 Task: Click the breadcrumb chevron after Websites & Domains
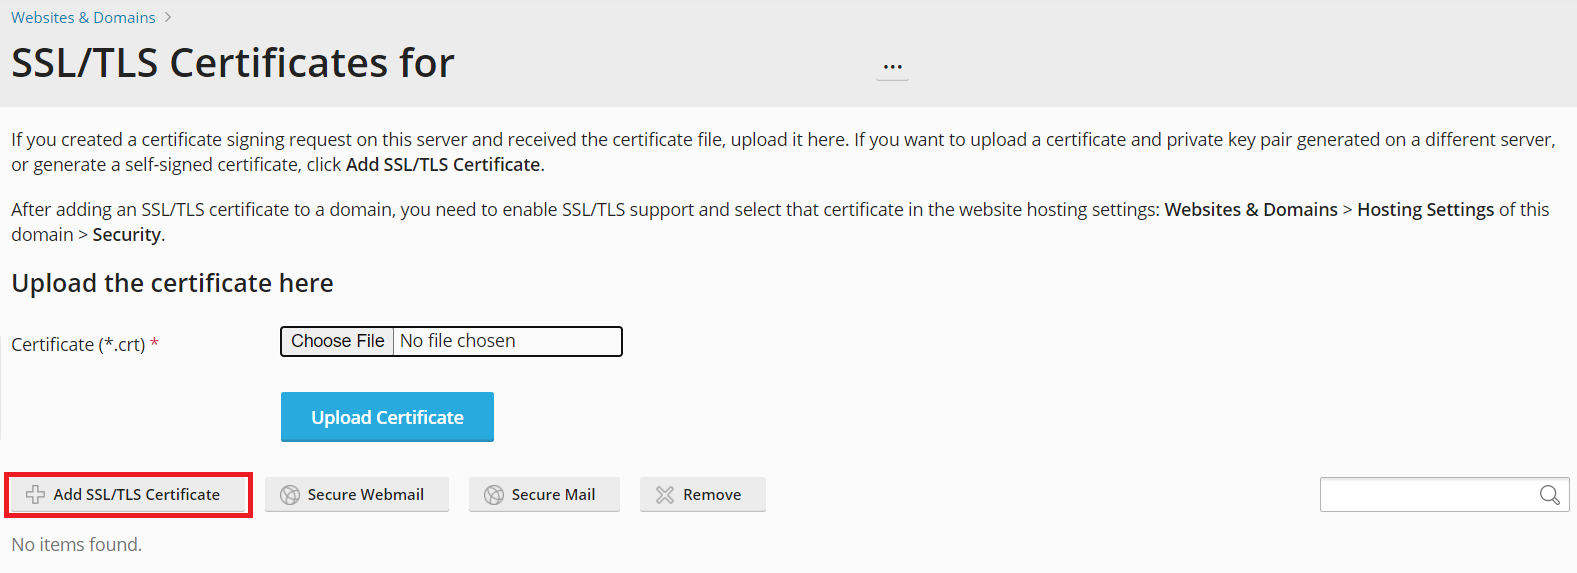click(x=168, y=17)
